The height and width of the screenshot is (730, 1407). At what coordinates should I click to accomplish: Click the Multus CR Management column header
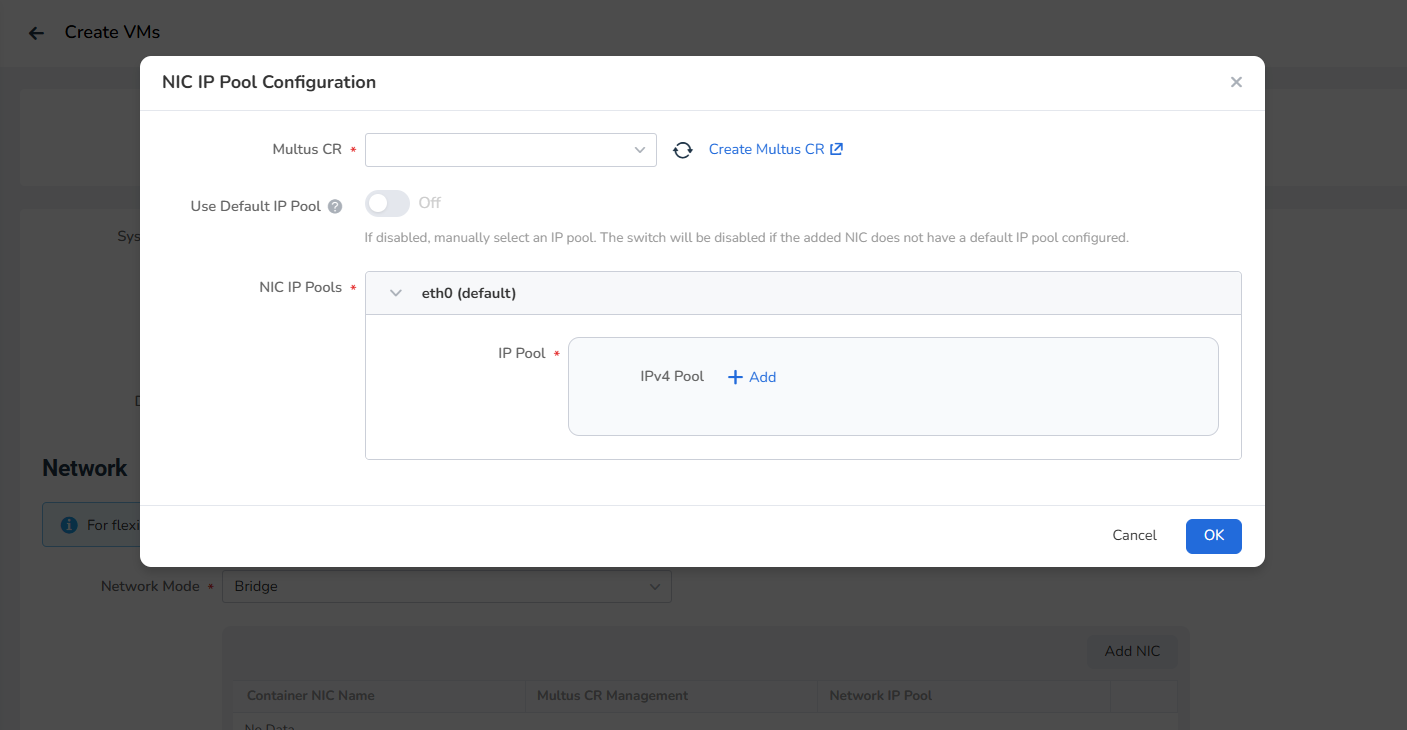611,695
